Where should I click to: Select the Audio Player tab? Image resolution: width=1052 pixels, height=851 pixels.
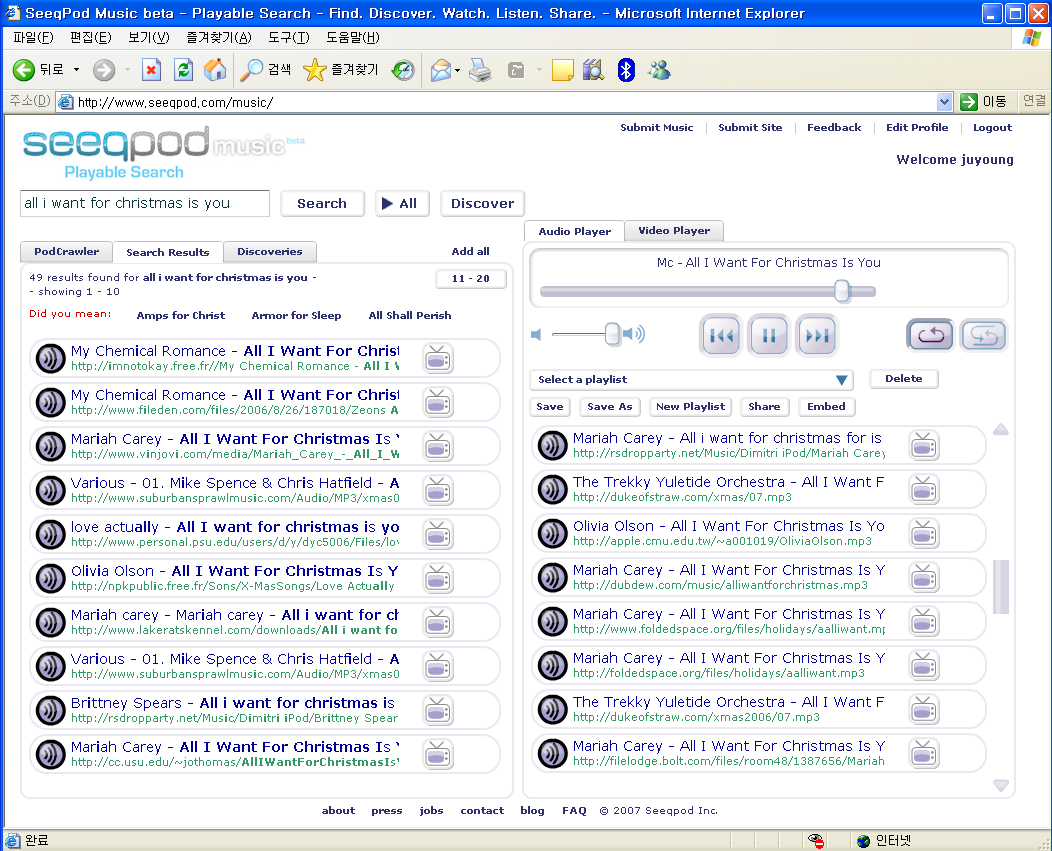tap(574, 231)
